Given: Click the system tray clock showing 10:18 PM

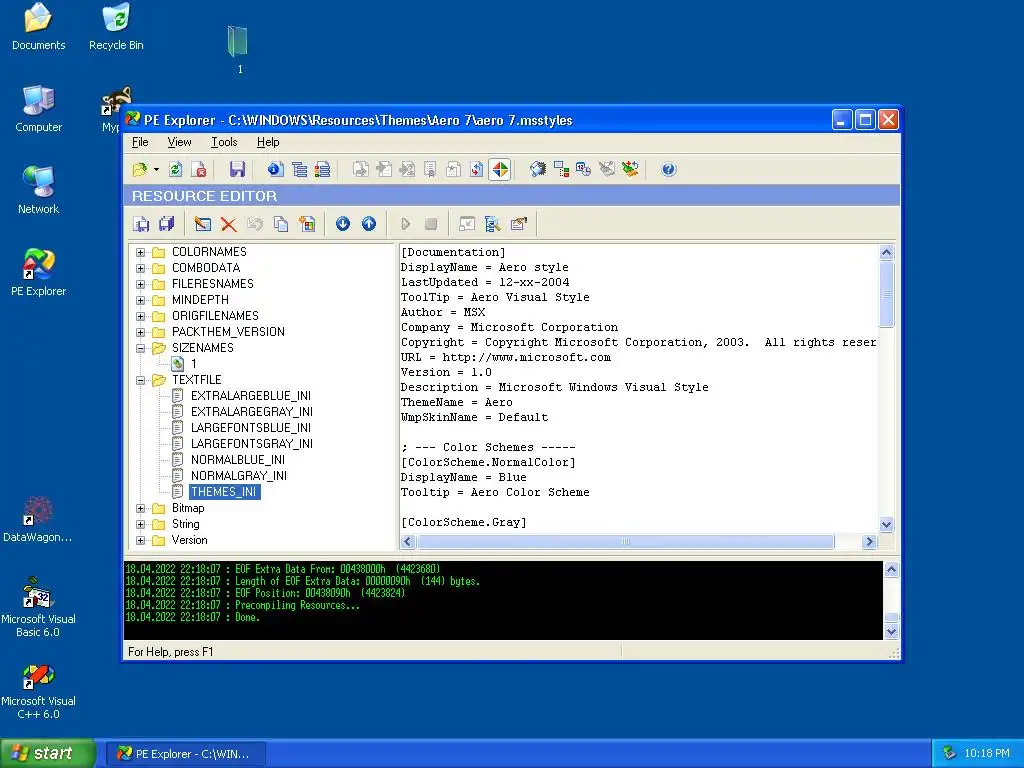Looking at the screenshot, I should (x=987, y=754).
